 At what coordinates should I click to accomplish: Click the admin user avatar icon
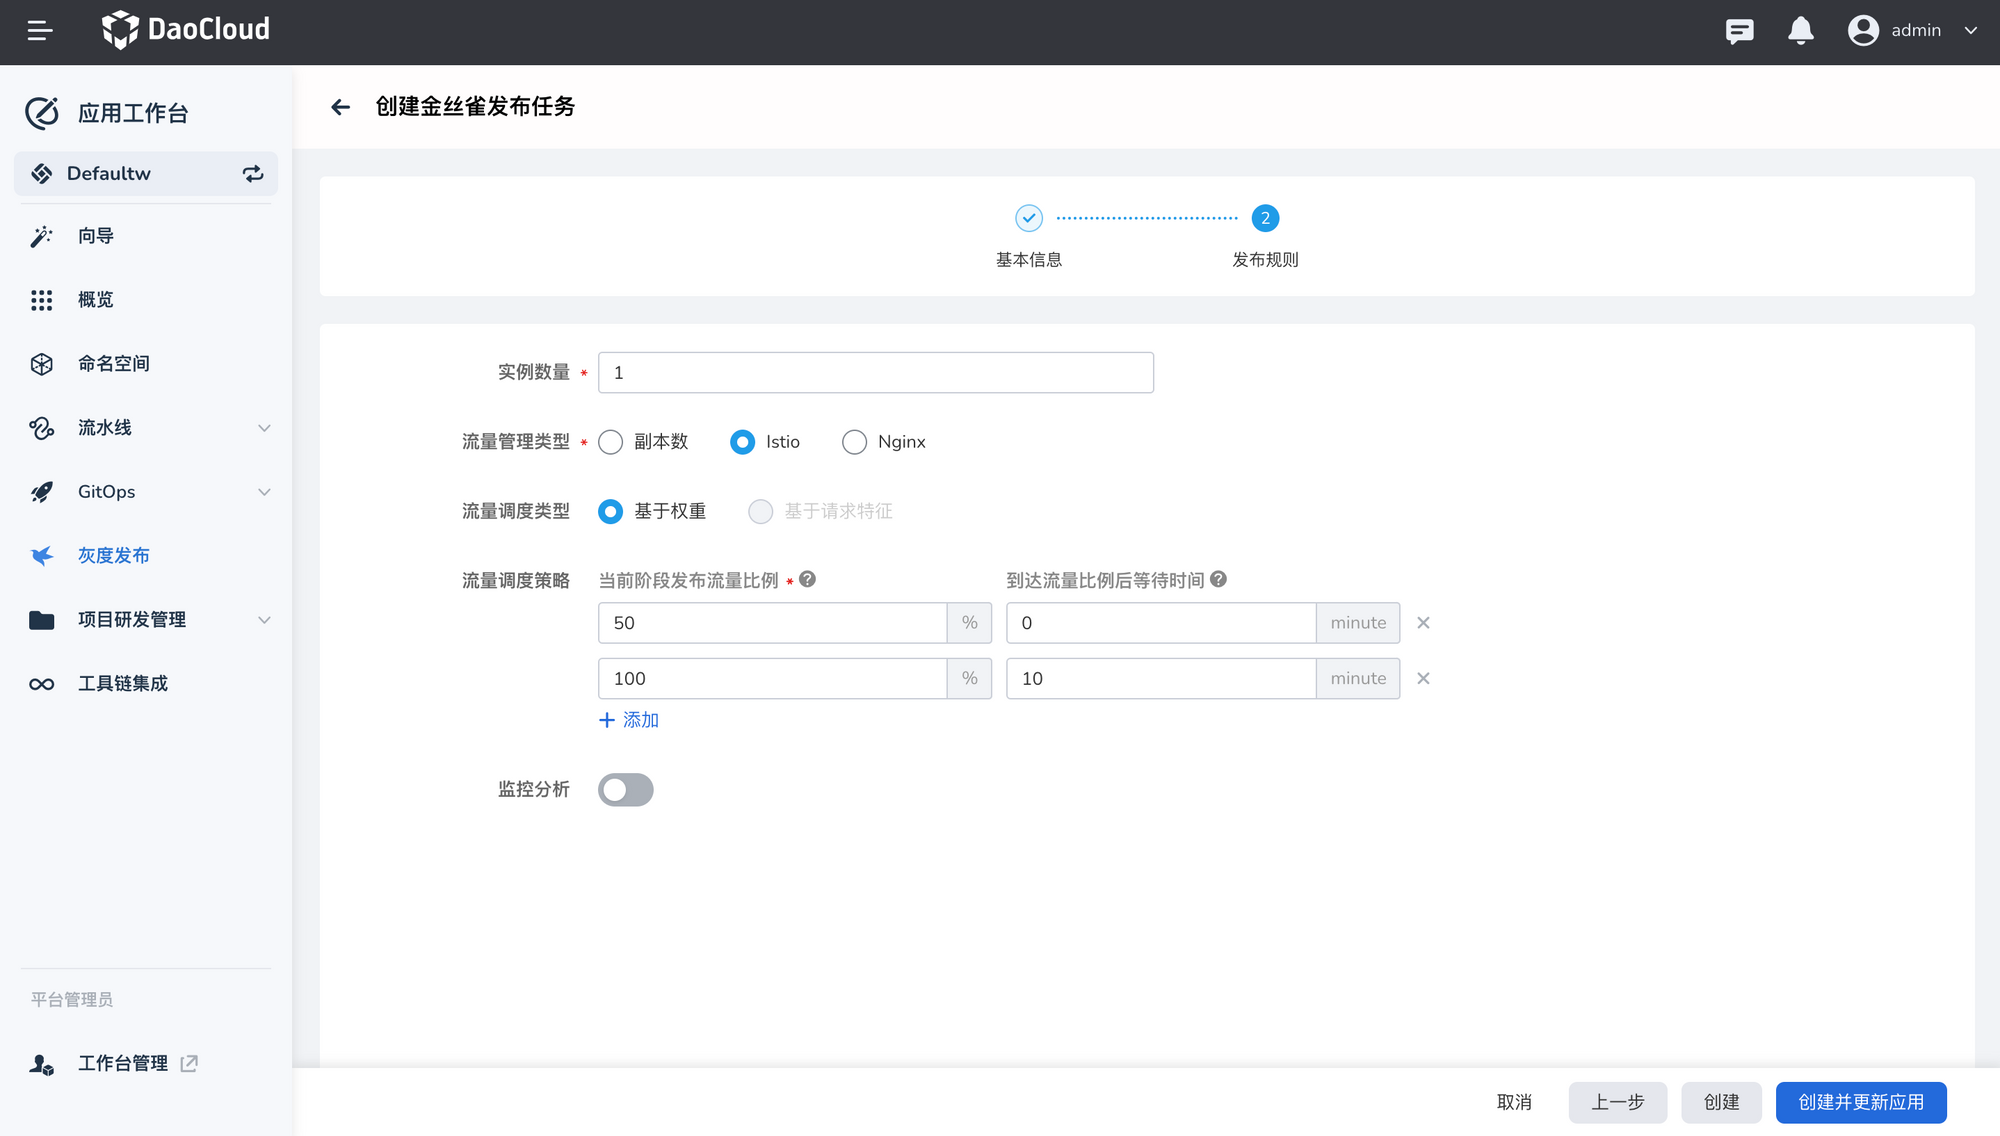pyautogui.click(x=1863, y=31)
